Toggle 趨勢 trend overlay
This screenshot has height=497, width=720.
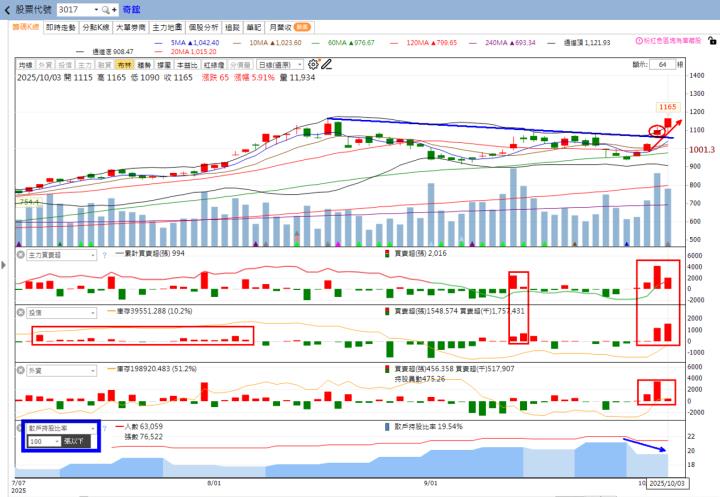click(x=144, y=65)
